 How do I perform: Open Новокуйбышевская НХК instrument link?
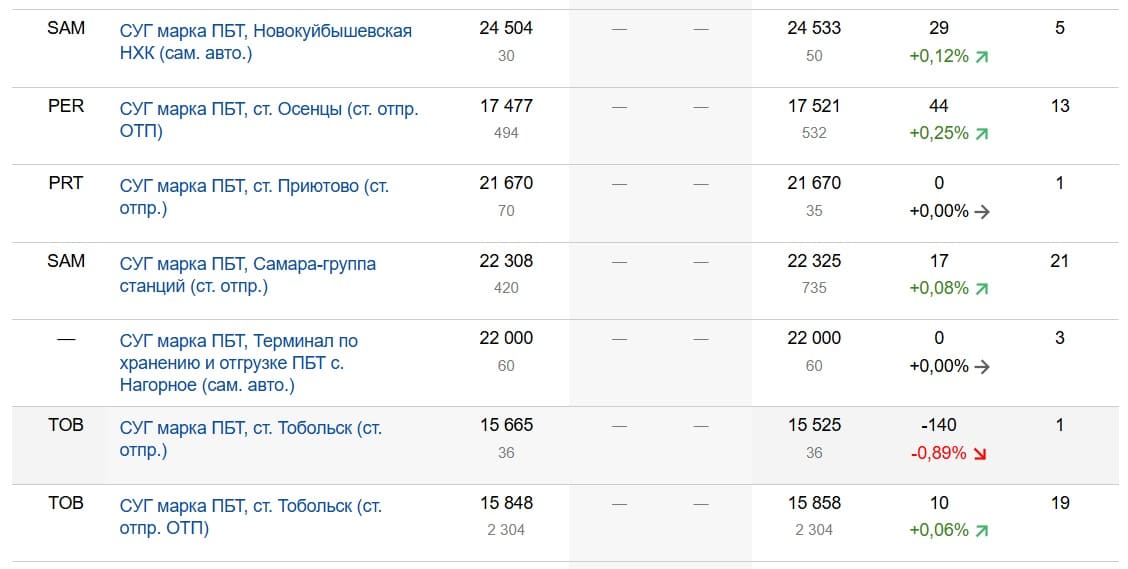tap(265, 42)
